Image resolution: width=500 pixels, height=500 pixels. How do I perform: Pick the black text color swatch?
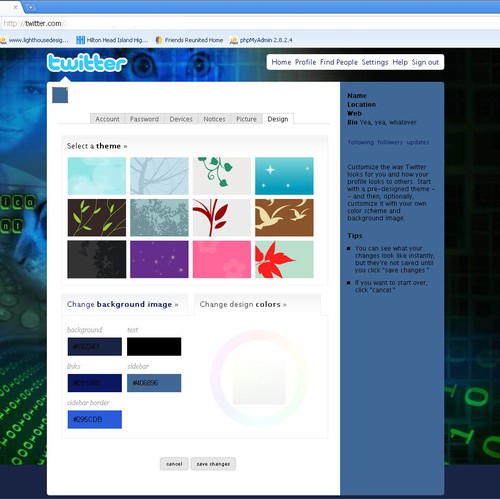coord(154,346)
